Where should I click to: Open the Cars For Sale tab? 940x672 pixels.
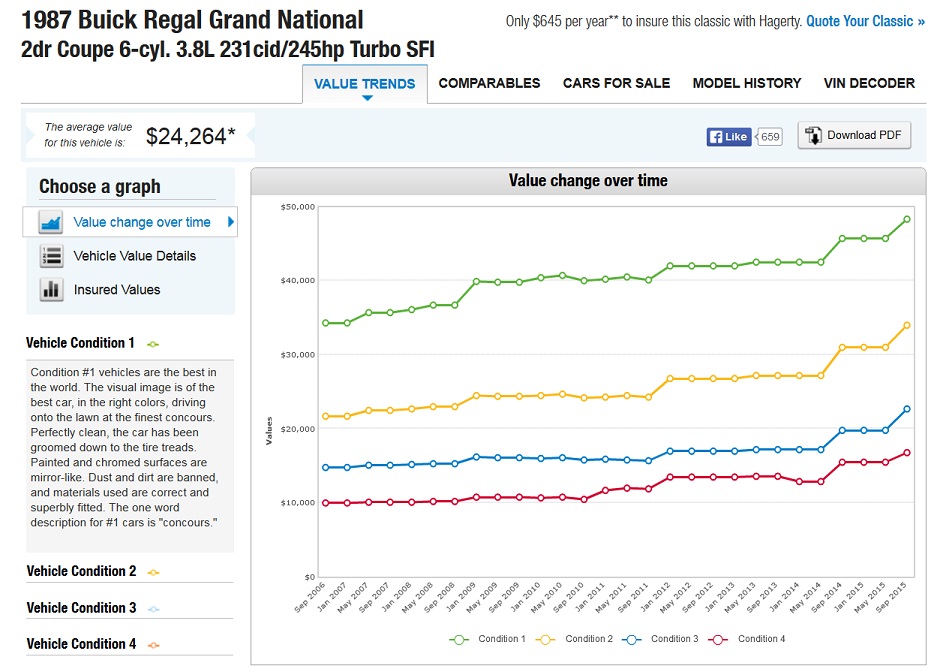click(x=616, y=83)
